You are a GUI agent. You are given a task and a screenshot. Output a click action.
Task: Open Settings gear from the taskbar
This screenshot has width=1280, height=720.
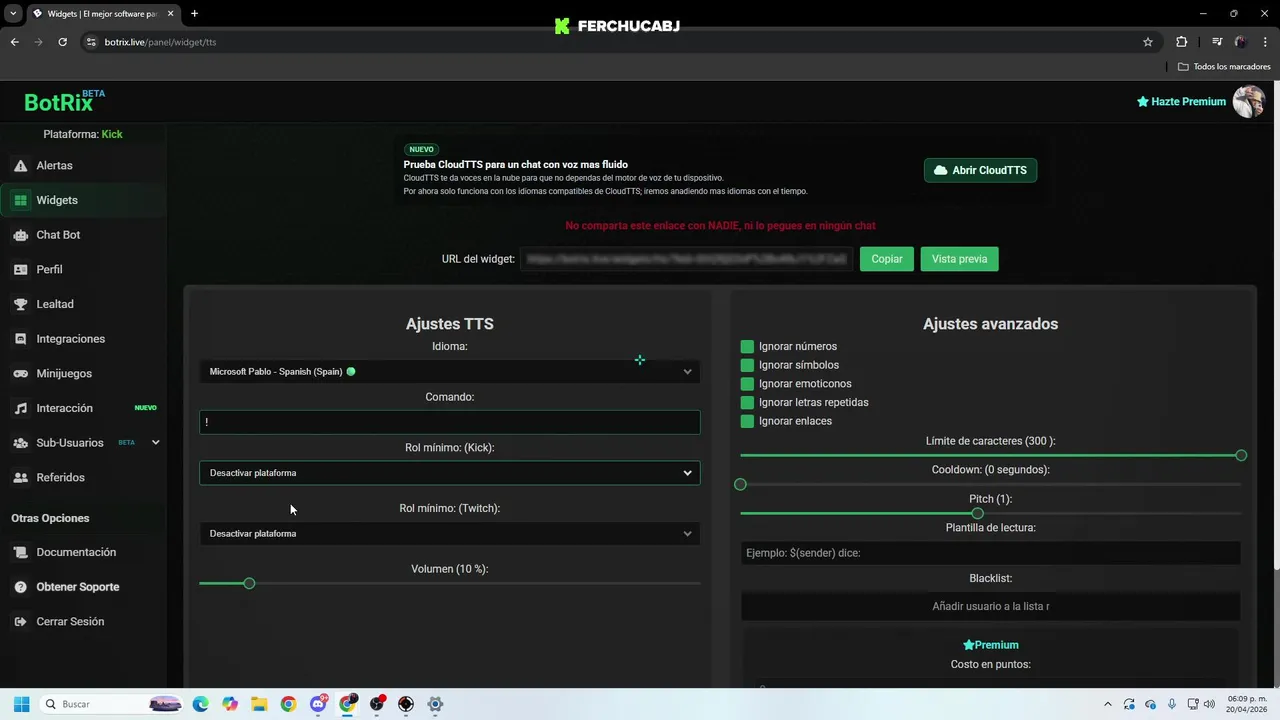click(x=435, y=704)
